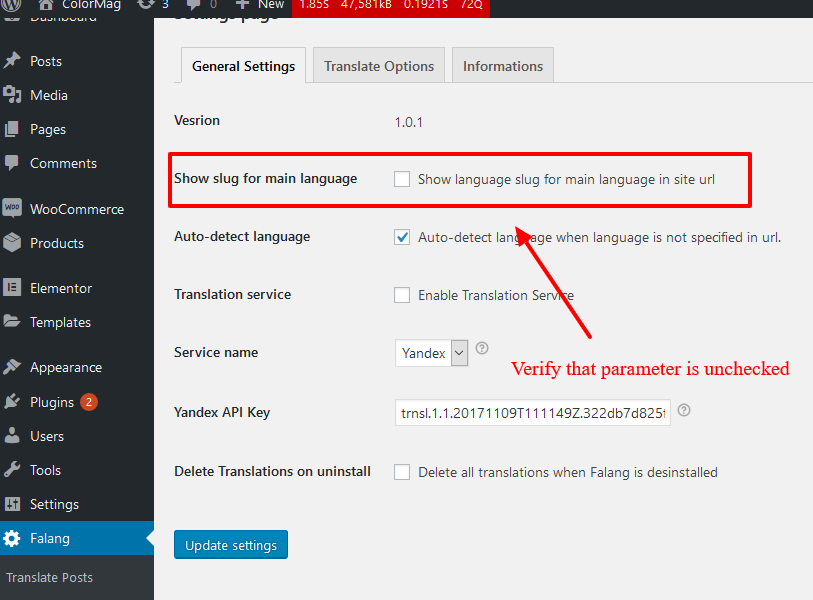Open the Yandex service name dropdown
The height and width of the screenshot is (600, 813).
(431, 353)
